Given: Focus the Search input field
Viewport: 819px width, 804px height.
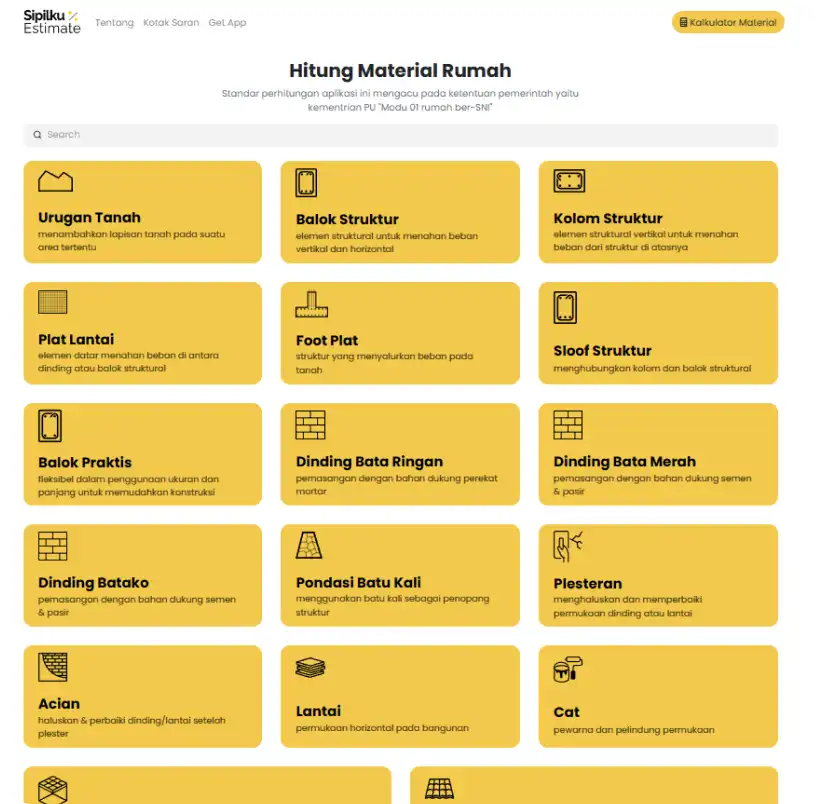Looking at the screenshot, I should tap(400, 135).
